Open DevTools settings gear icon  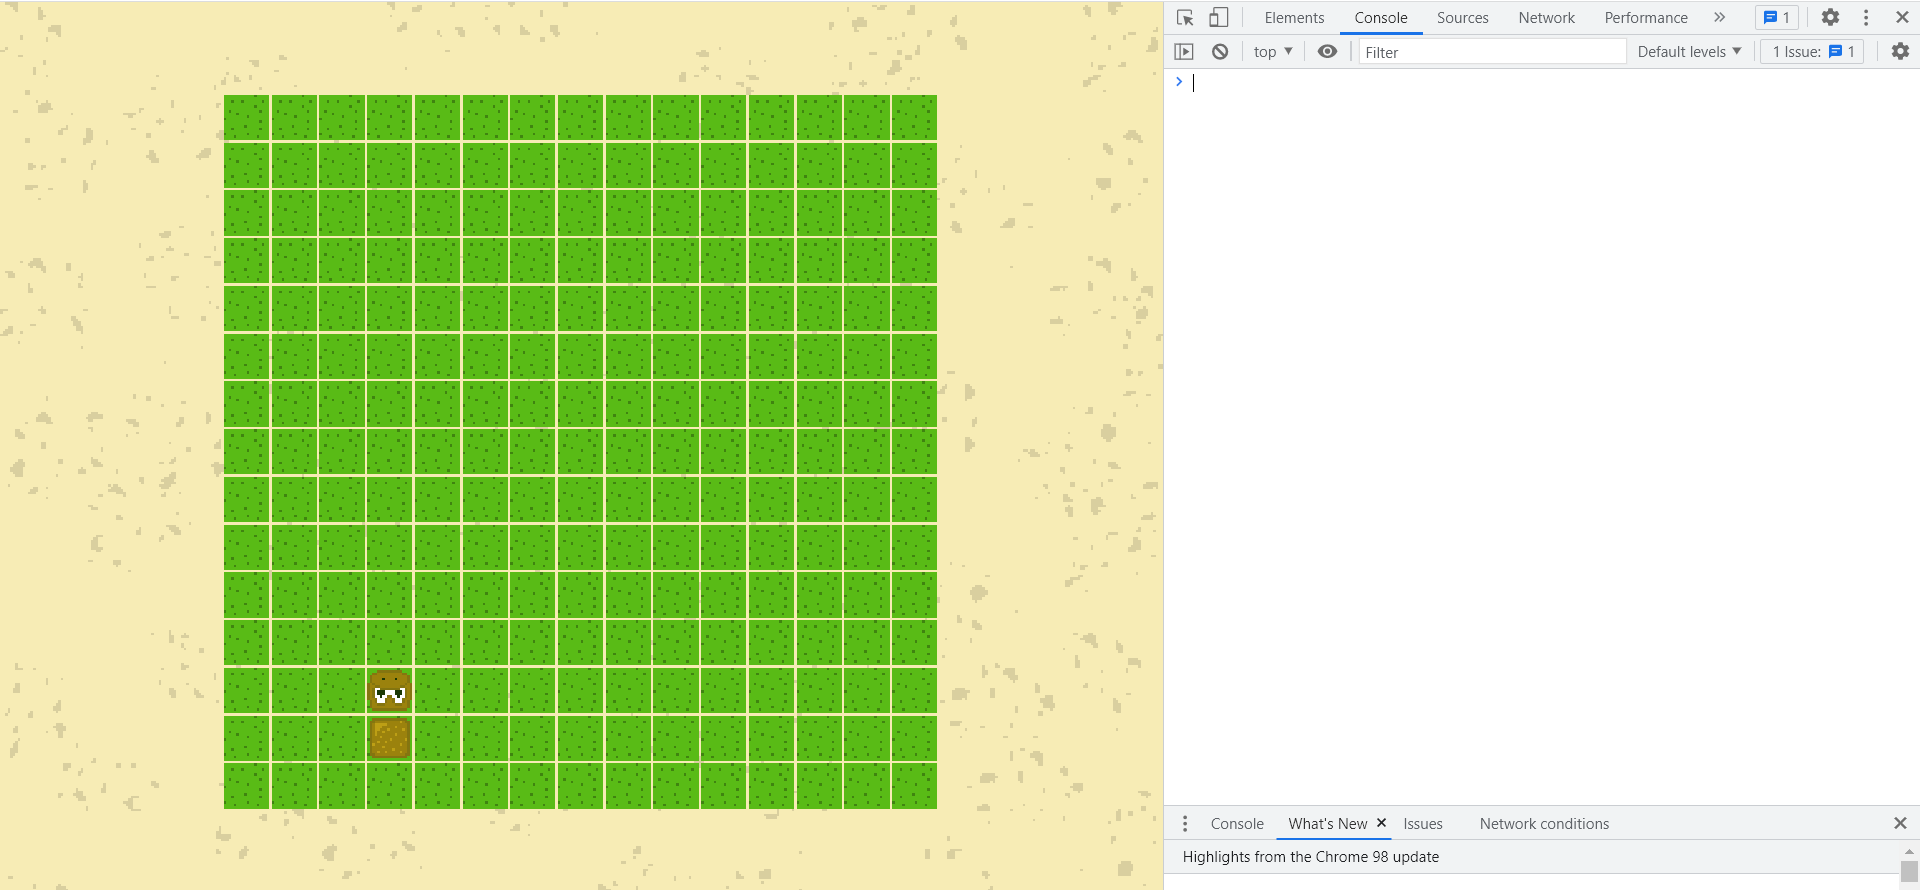click(1830, 18)
